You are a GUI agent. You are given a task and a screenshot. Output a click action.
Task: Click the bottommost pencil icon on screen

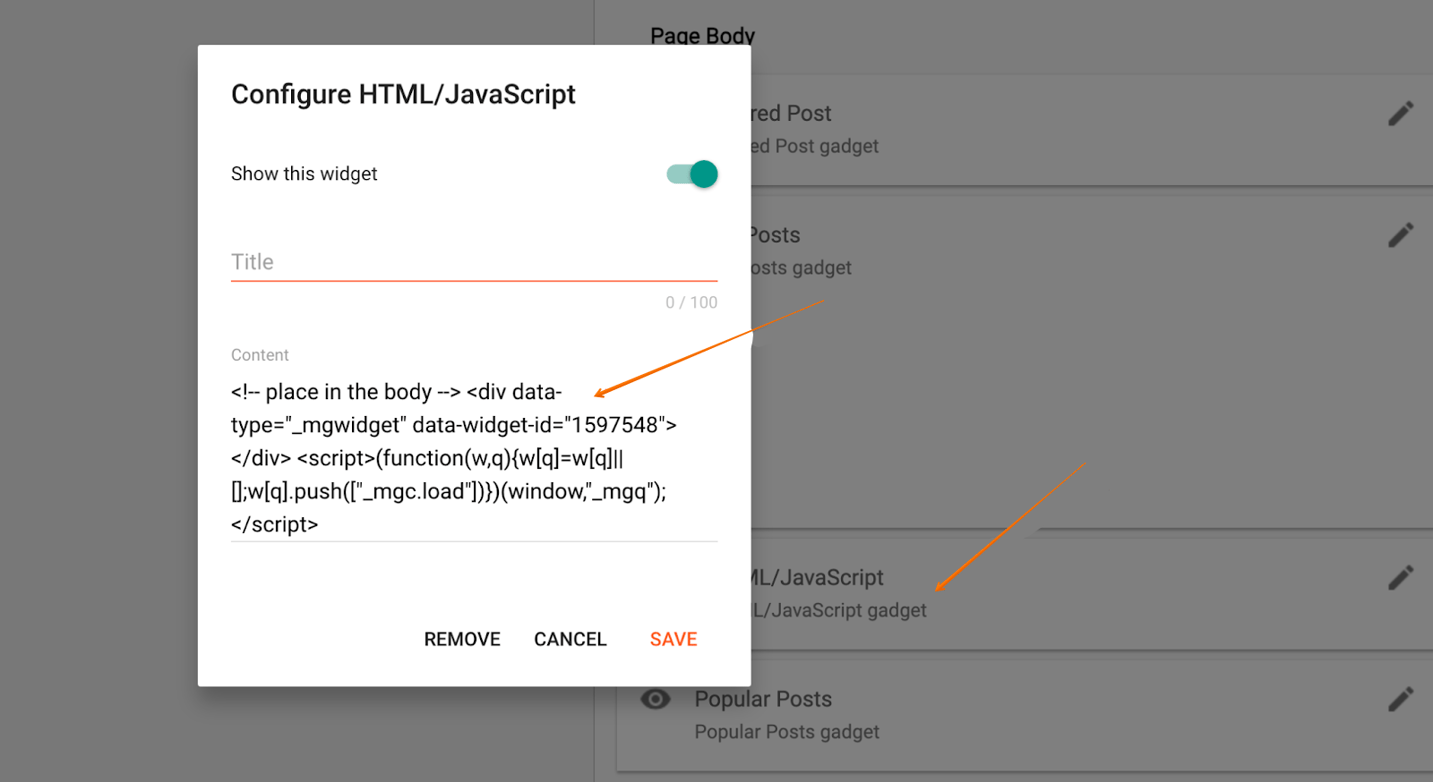(1402, 699)
